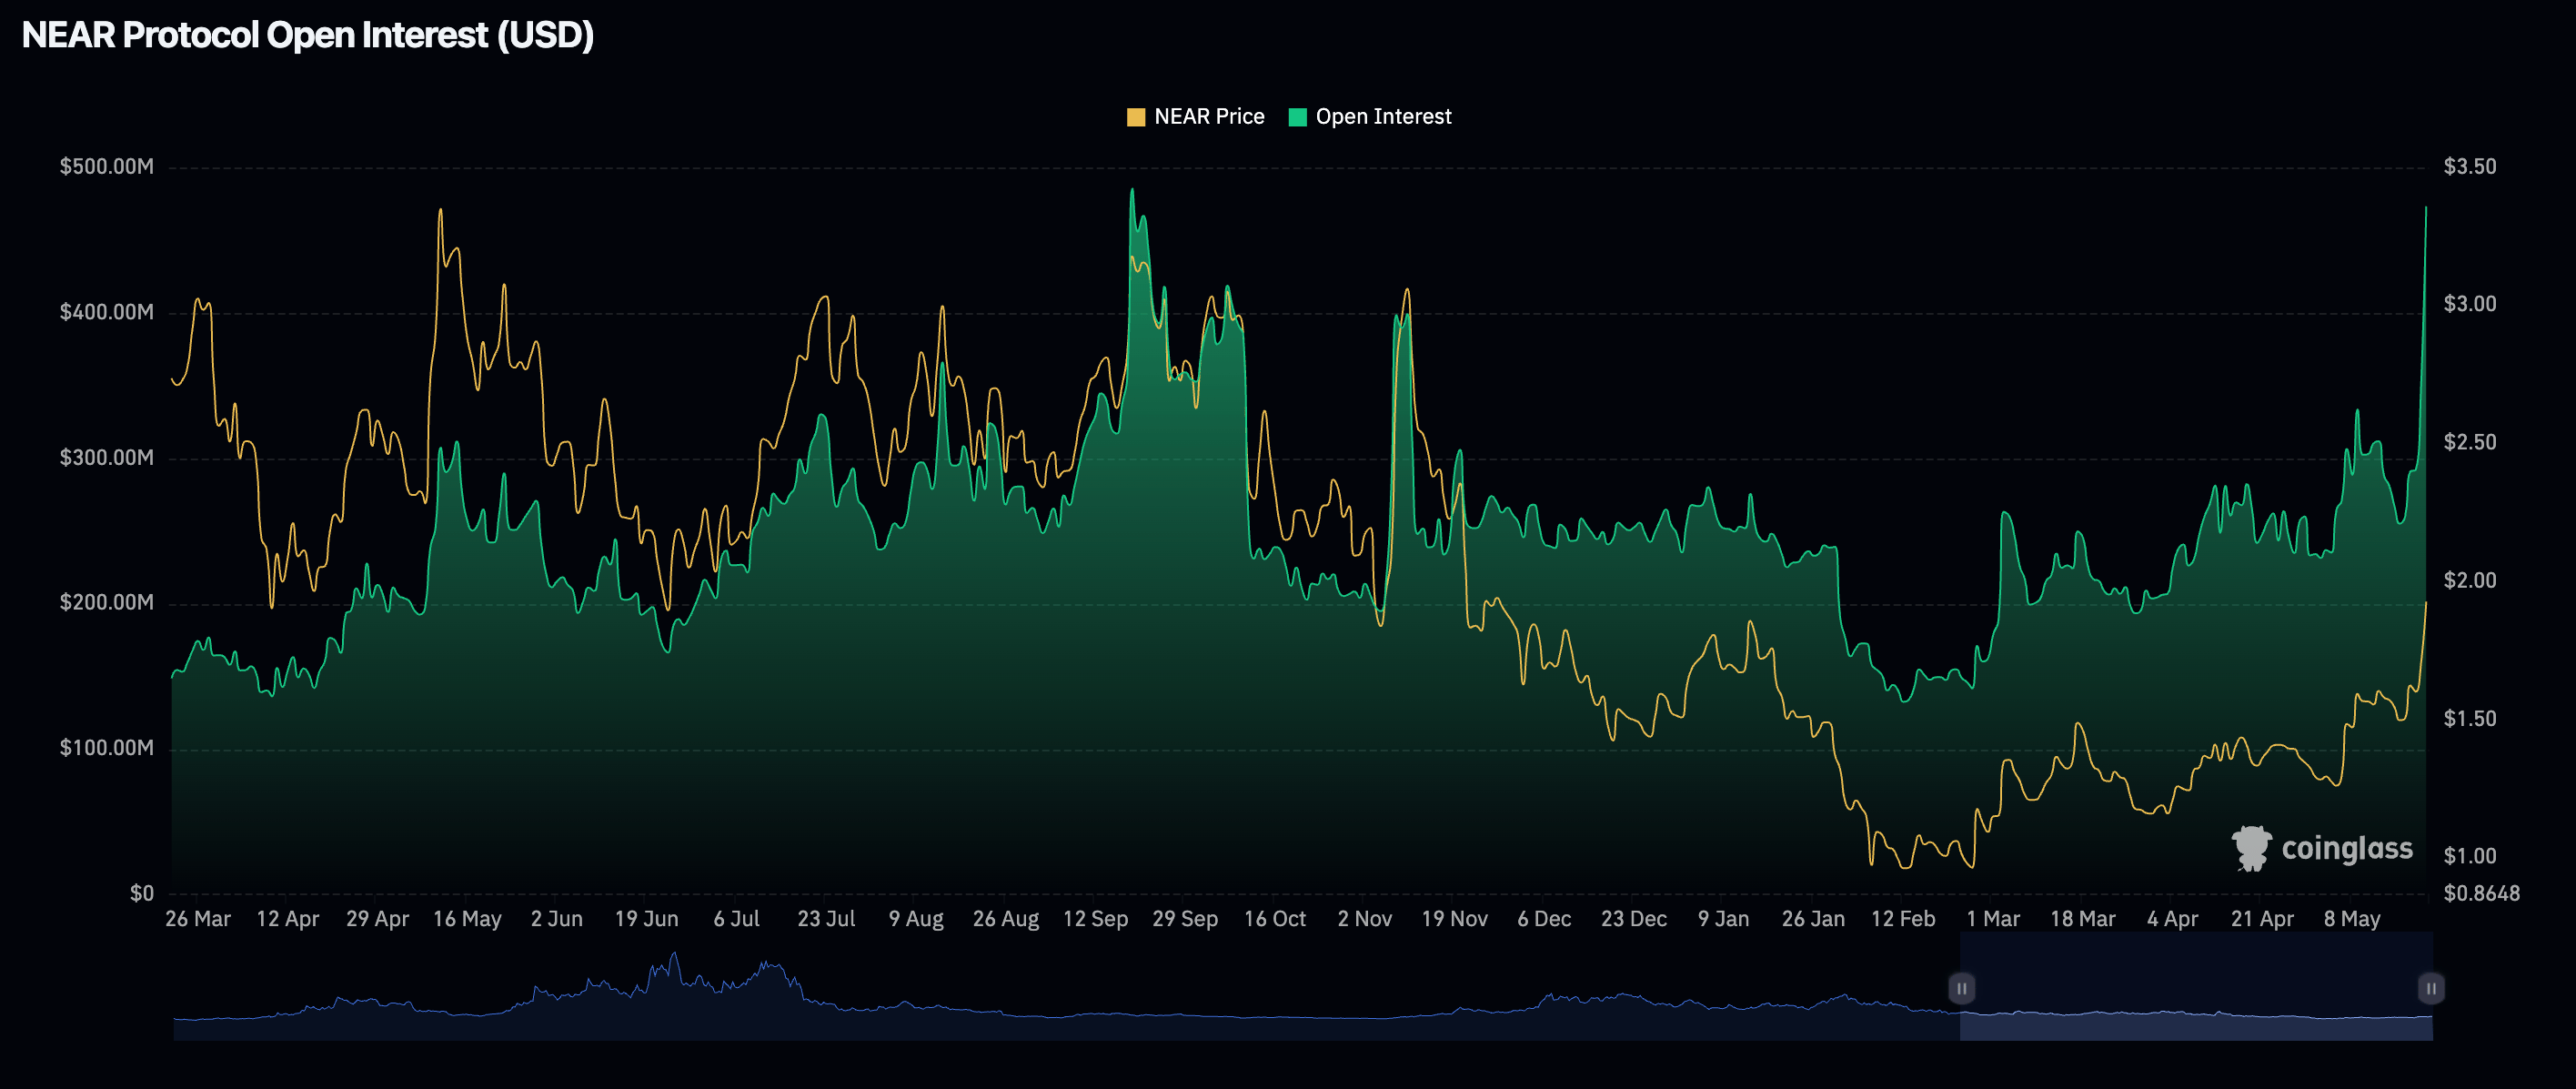Click the 26 Aug date label
This screenshot has width=2576, height=1089.
click(1005, 919)
